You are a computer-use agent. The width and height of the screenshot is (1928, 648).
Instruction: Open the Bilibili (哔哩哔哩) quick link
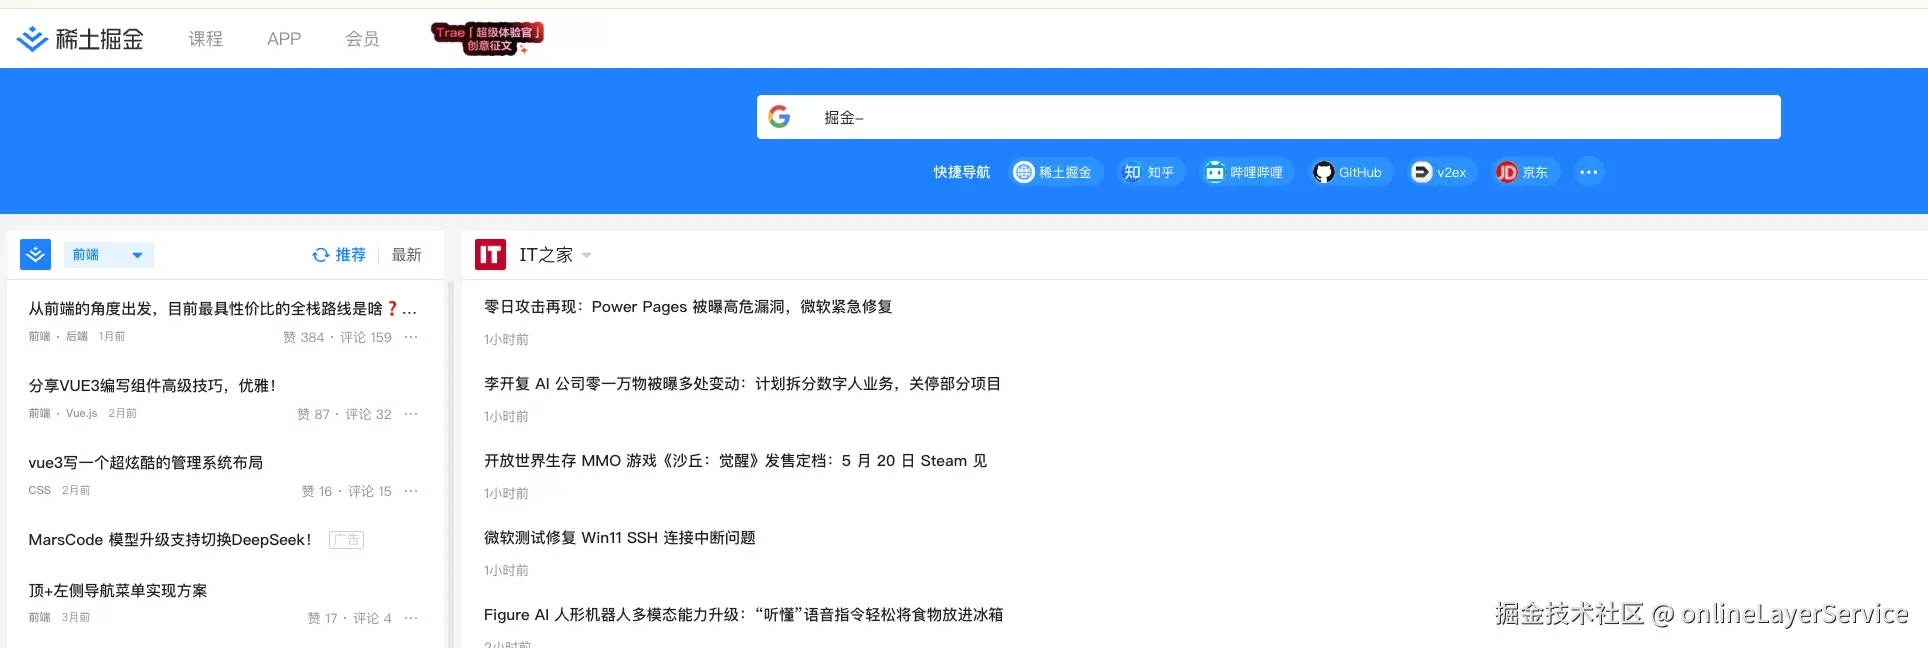1245,172
